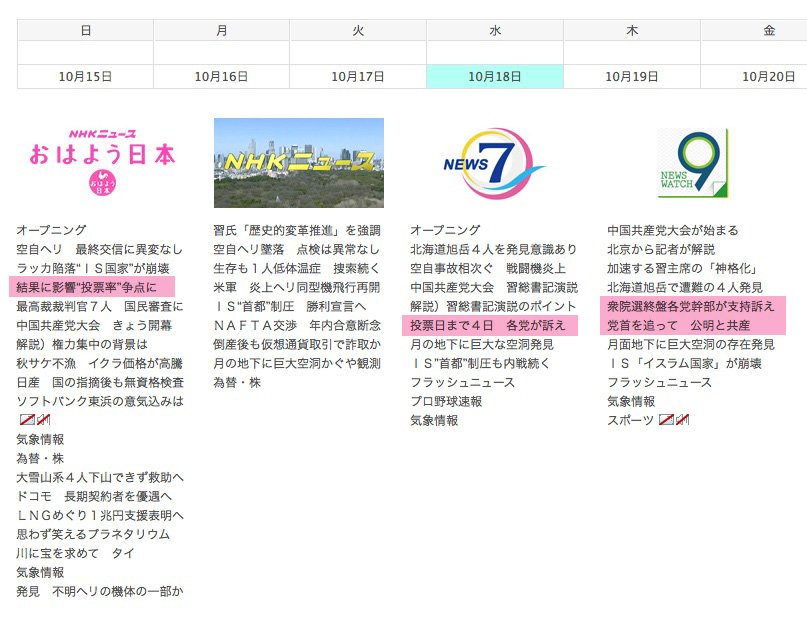807x624 pixels.
Task: Open 中国共産党大会 きょう開幕
Action: pos(94,325)
